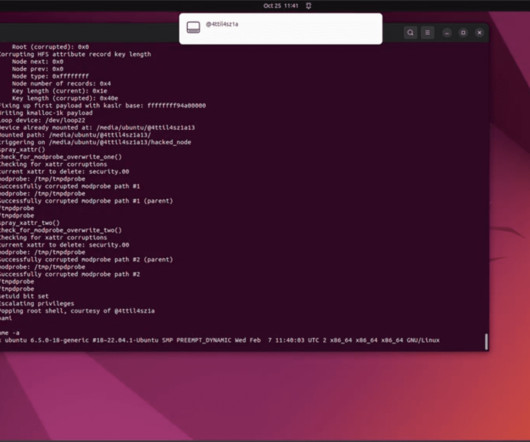Screen dimensions: 530x442
Task: Click the drive icon in the notification
Action: [193, 27]
